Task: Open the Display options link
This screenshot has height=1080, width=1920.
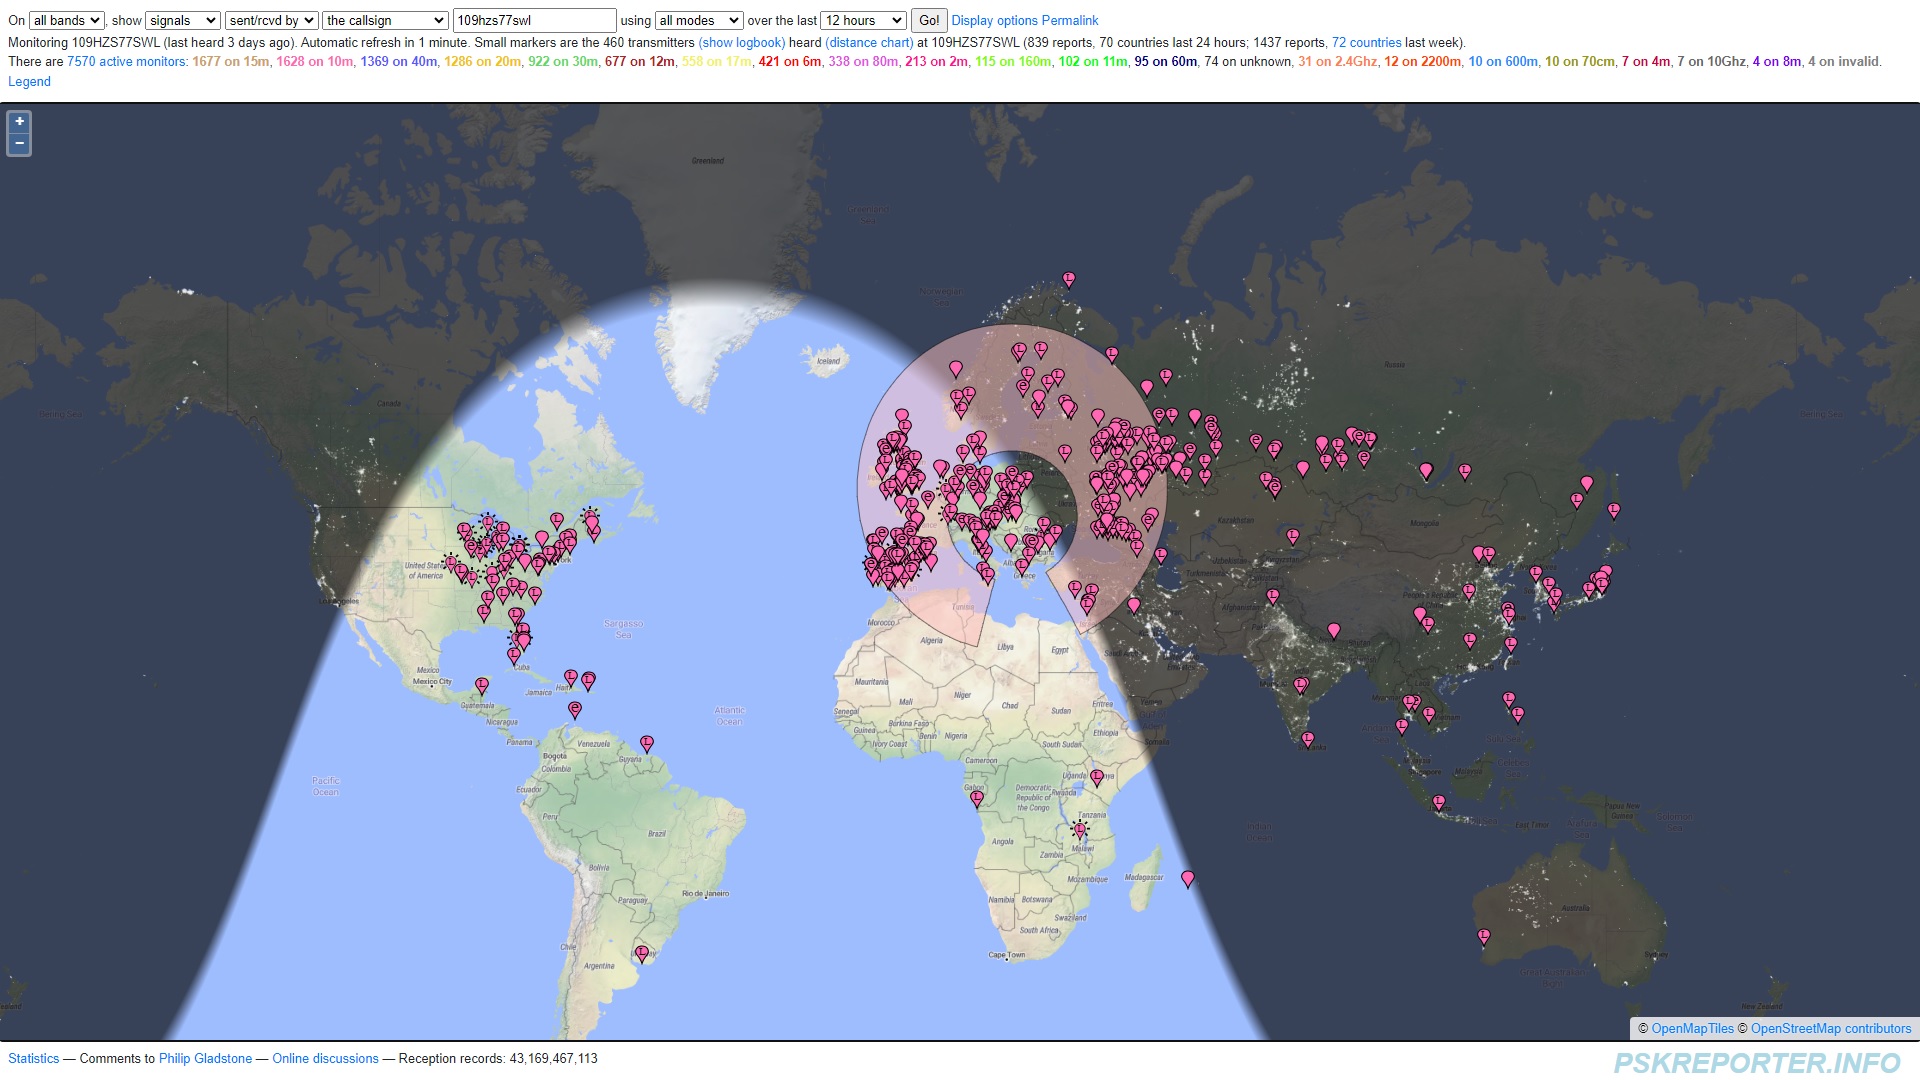Action: (x=994, y=20)
